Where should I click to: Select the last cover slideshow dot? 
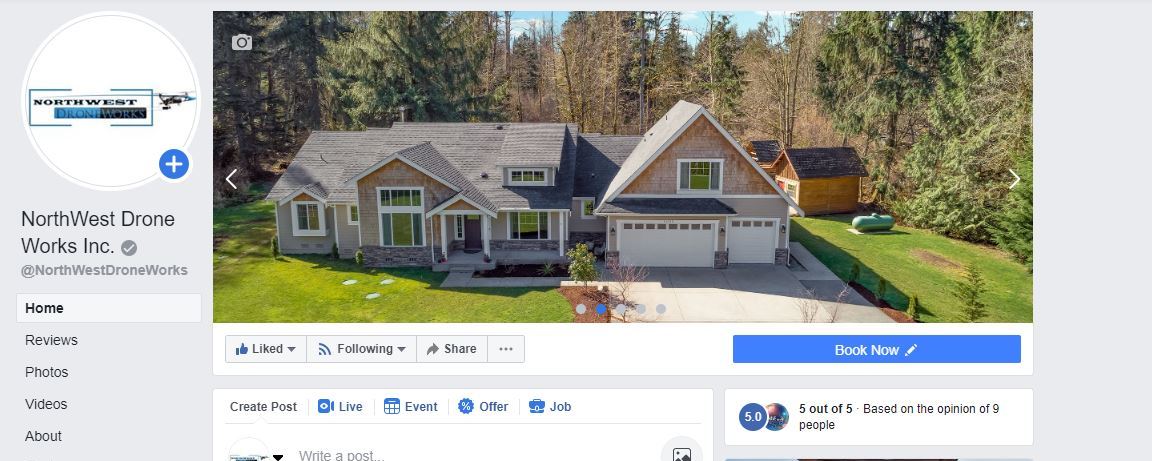(x=660, y=310)
